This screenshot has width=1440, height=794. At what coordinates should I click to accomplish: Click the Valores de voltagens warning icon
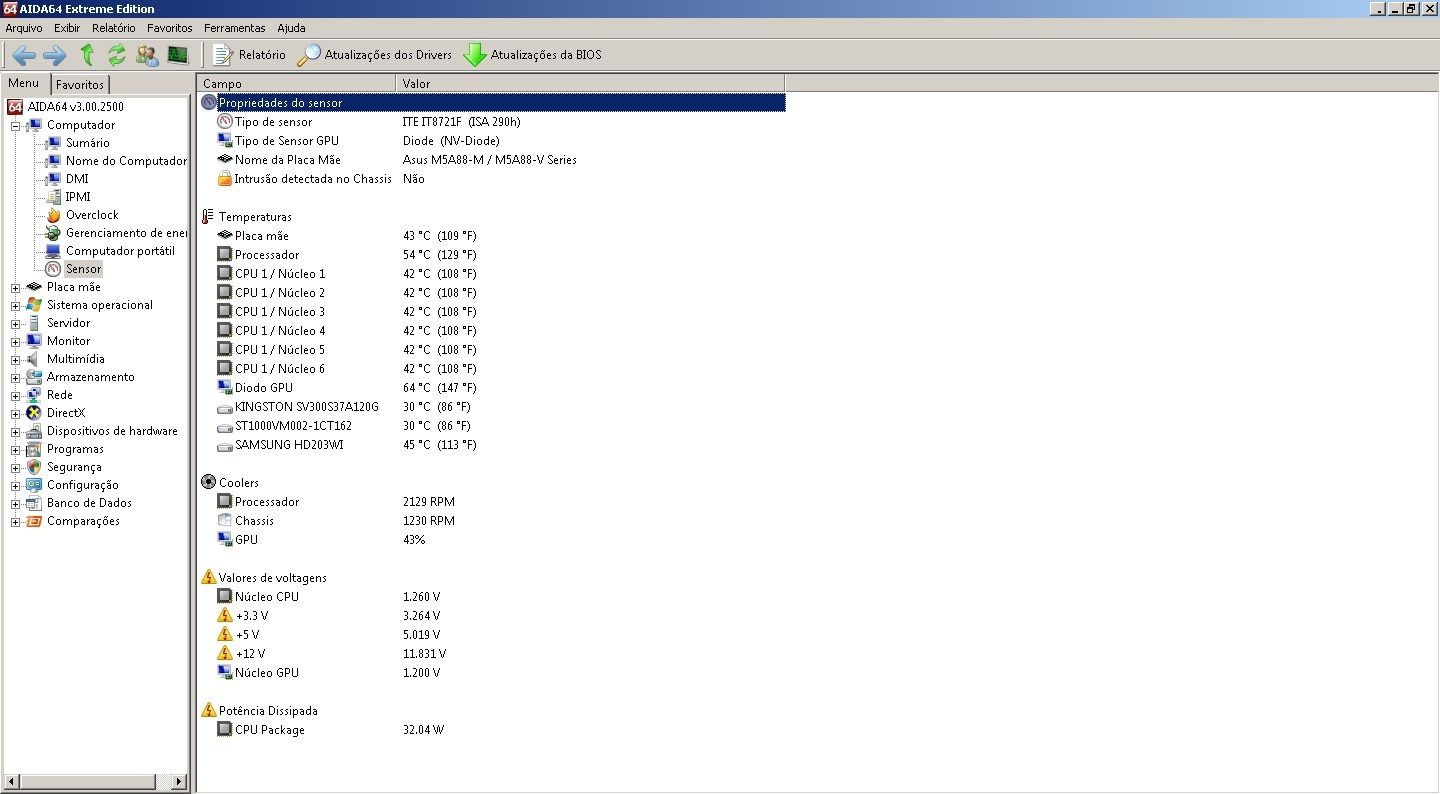coord(209,578)
